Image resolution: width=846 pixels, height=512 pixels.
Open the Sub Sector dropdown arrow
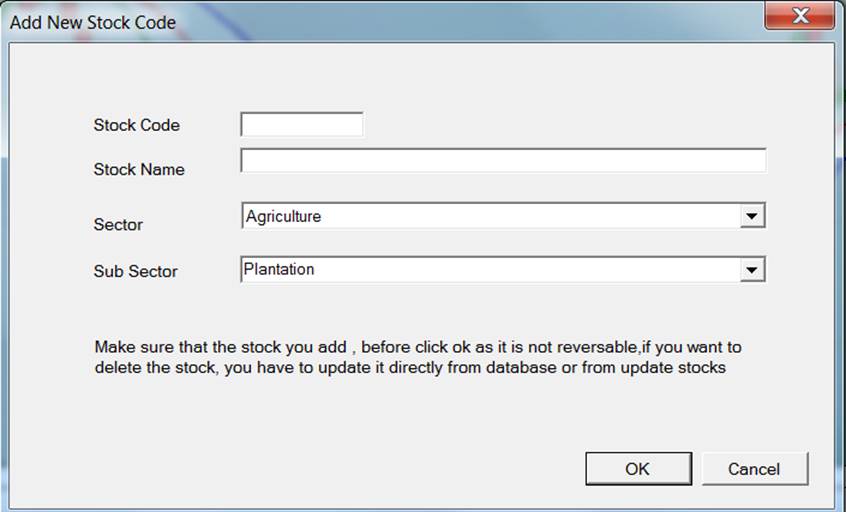pyautogui.click(x=753, y=269)
